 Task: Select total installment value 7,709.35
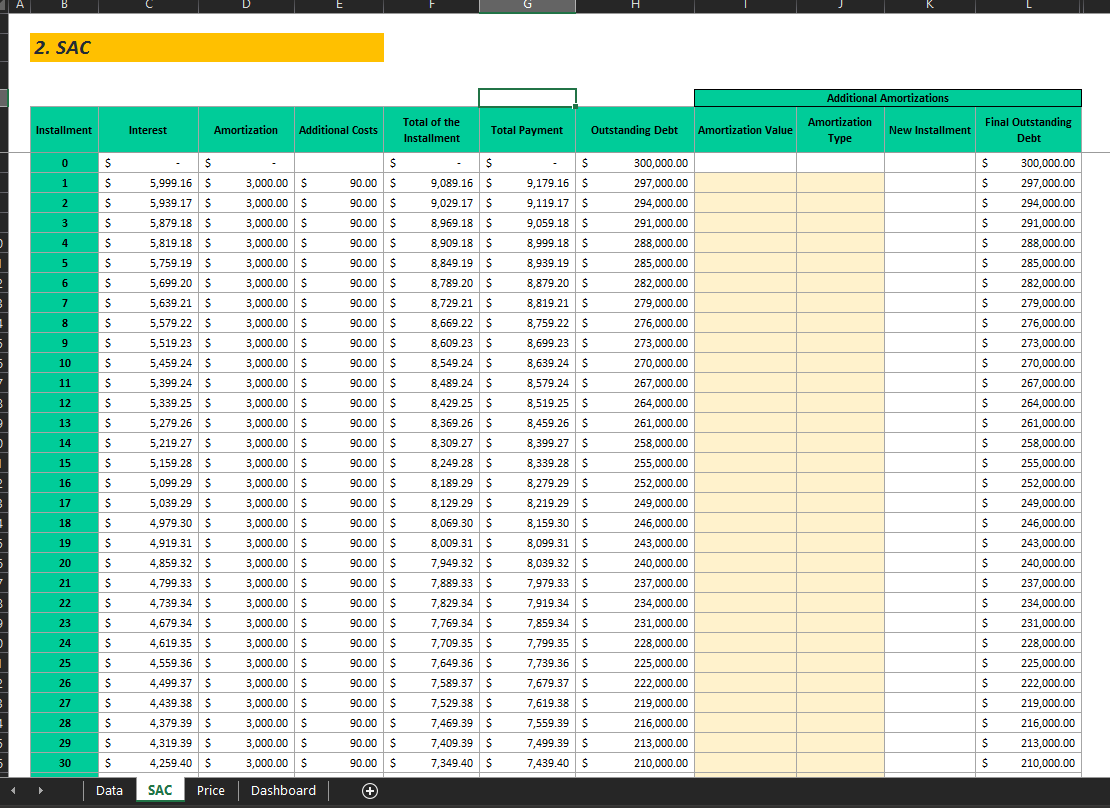pyautogui.click(x=431, y=643)
